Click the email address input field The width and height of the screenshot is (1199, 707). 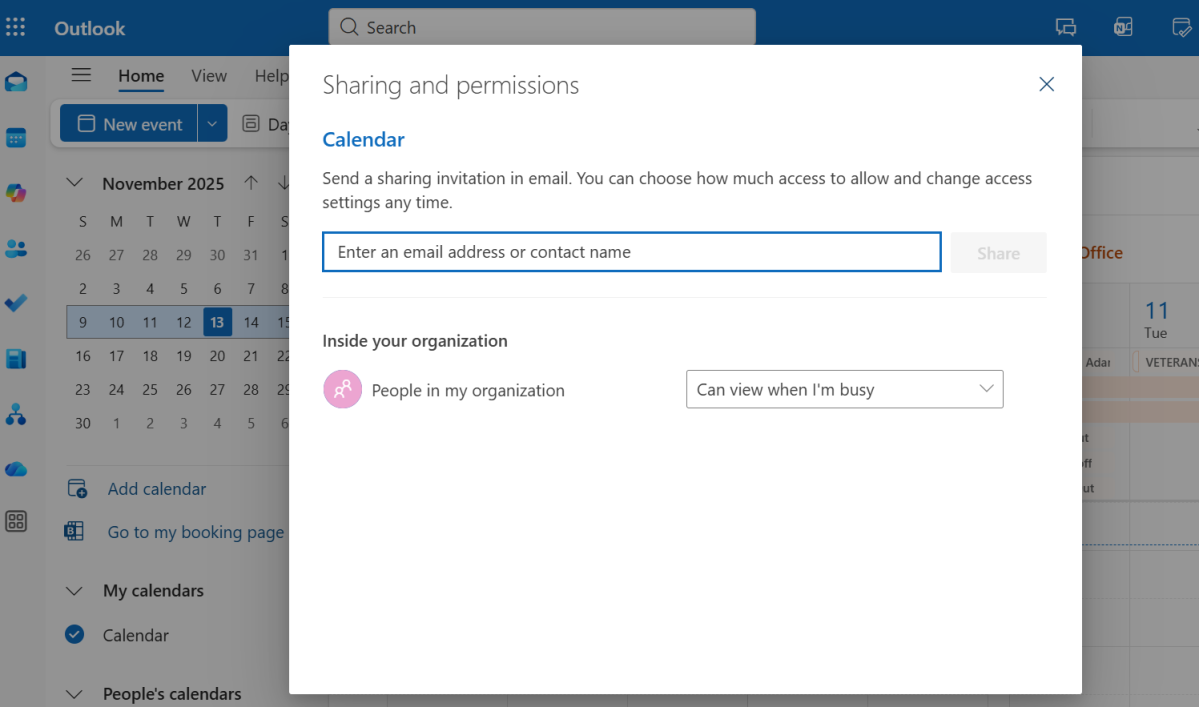tap(630, 251)
